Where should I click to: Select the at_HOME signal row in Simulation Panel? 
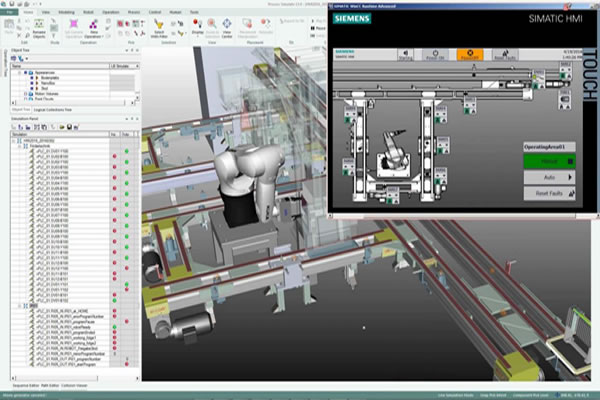click(62, 311)
